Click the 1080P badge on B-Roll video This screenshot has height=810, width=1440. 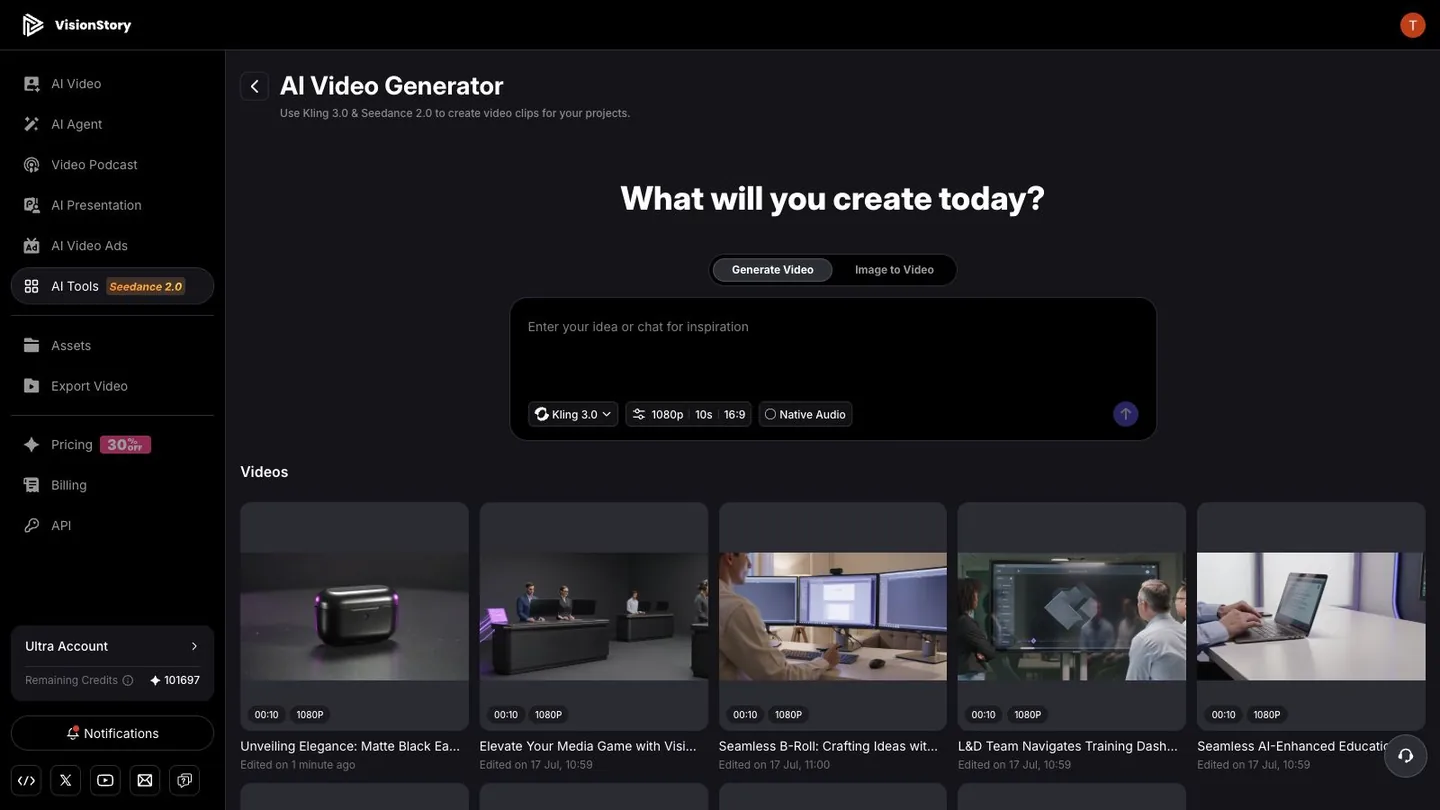pos(789,715)
